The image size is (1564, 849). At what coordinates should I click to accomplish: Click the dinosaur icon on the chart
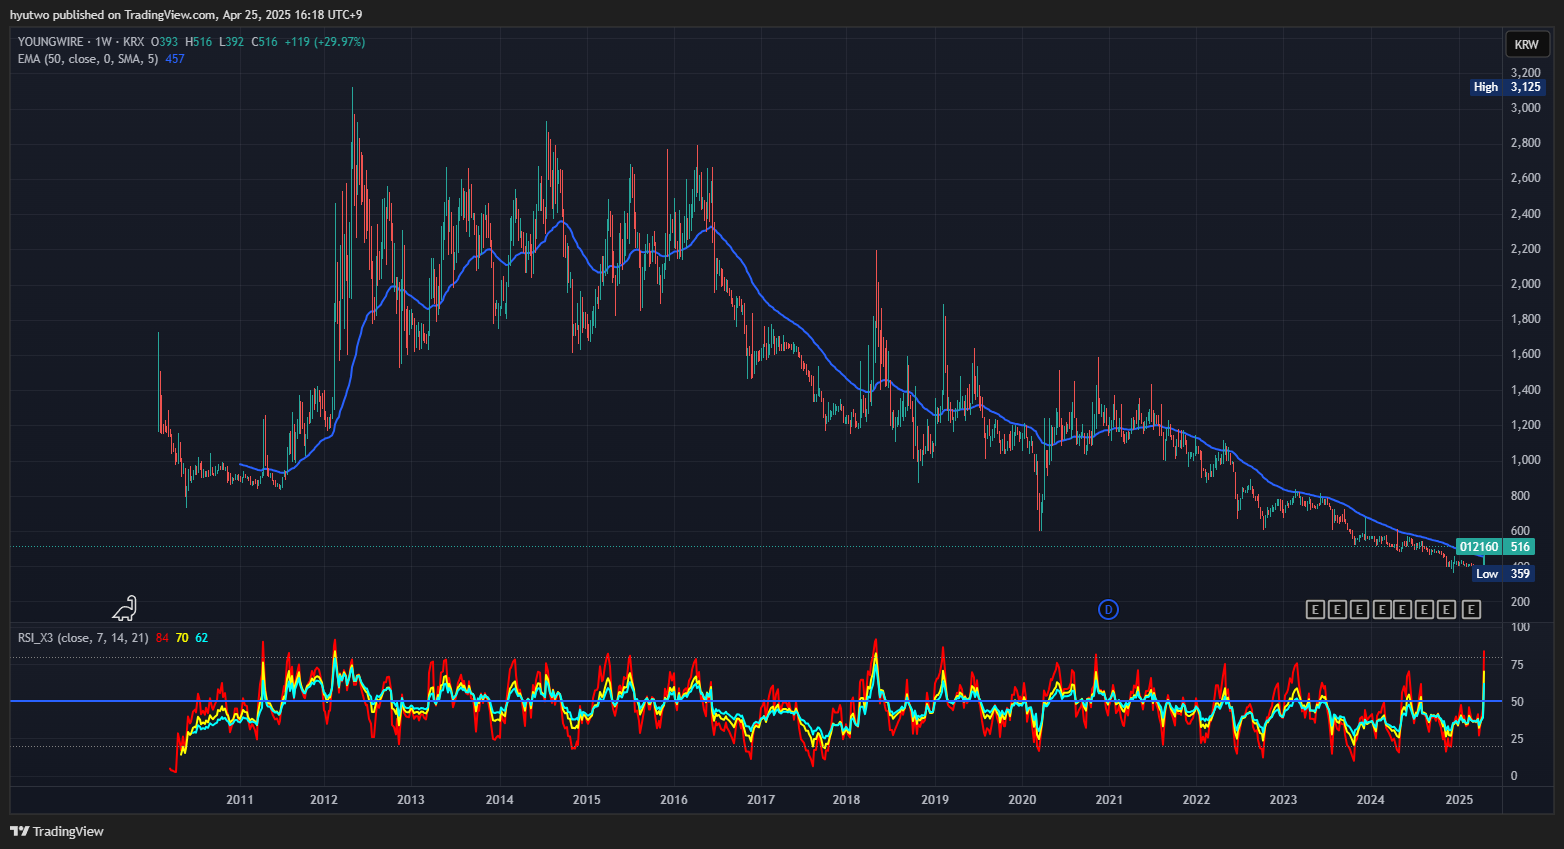[x=125, y=608]
